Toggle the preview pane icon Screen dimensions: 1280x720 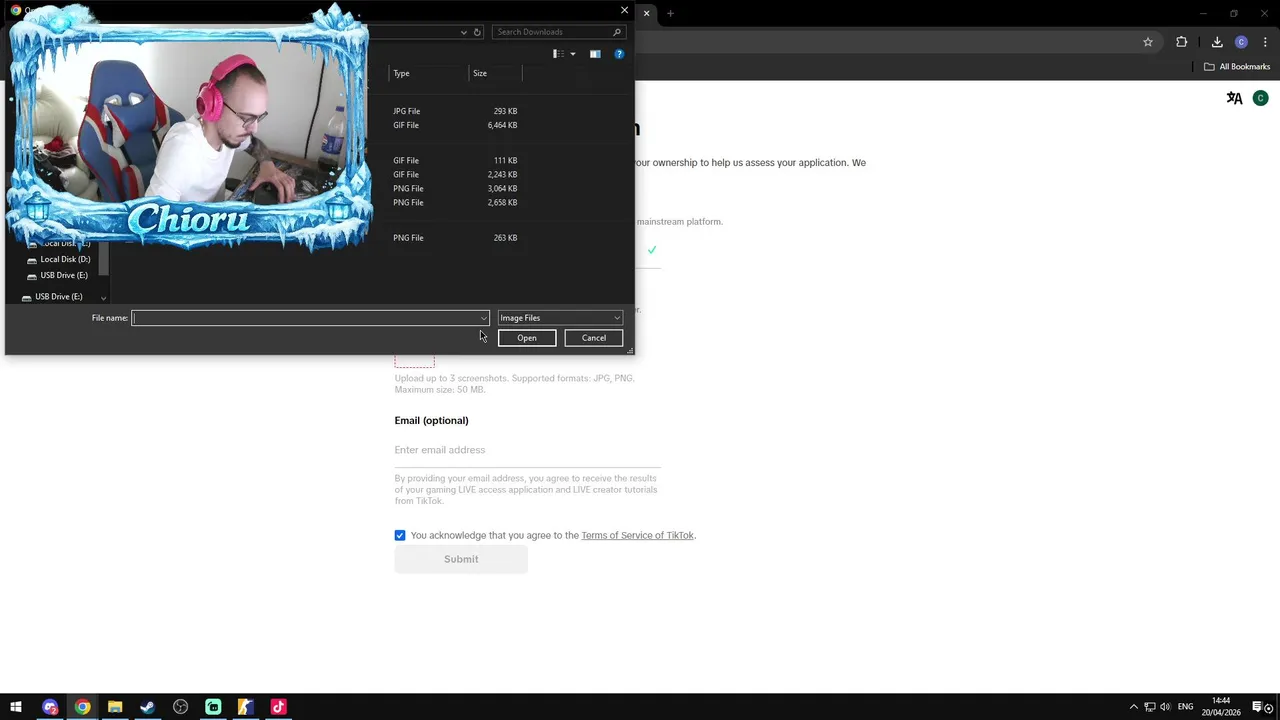595,54
